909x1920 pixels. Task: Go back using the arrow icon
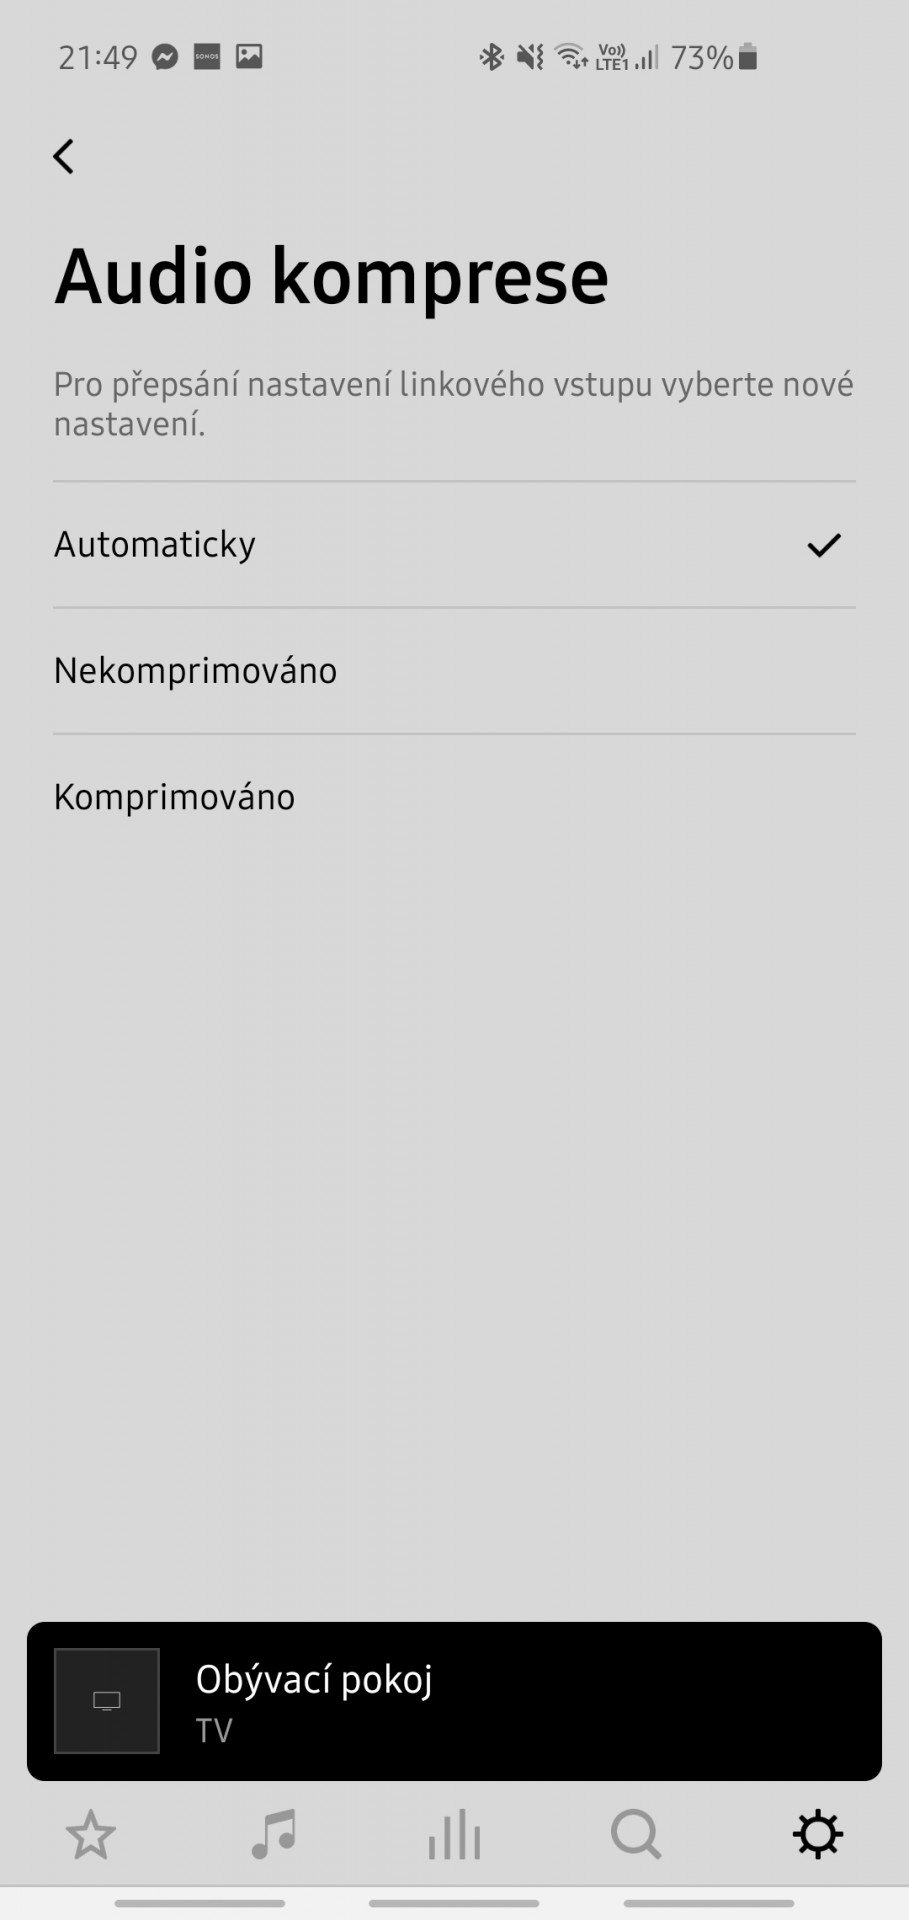64,156
